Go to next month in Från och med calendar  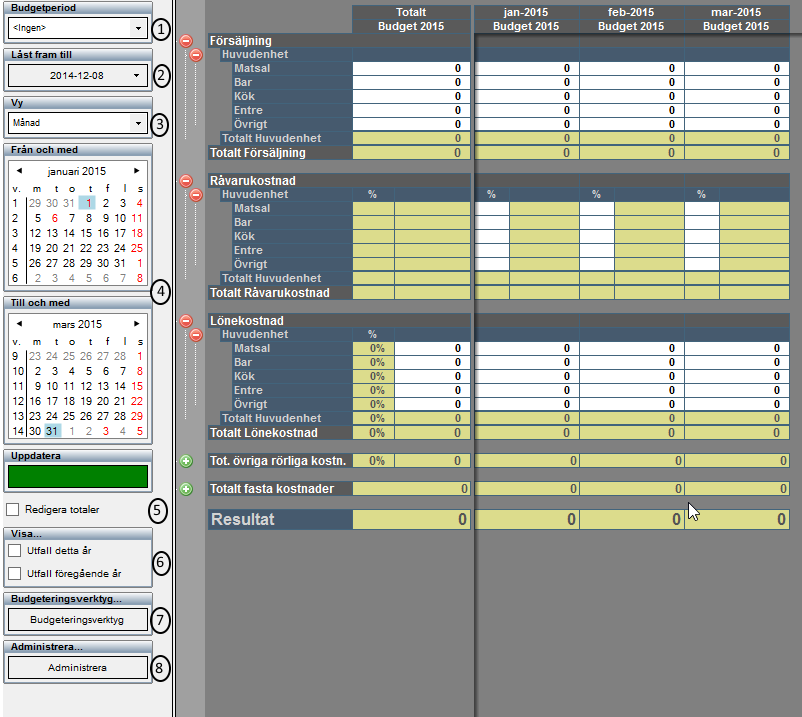(137, 171)
